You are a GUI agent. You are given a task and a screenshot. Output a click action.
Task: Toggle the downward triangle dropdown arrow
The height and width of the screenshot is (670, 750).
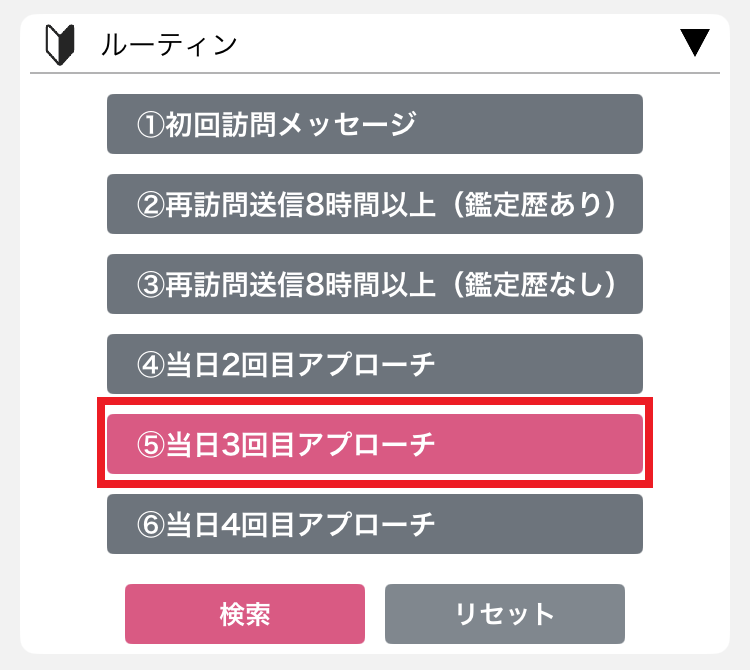[695, 43]
